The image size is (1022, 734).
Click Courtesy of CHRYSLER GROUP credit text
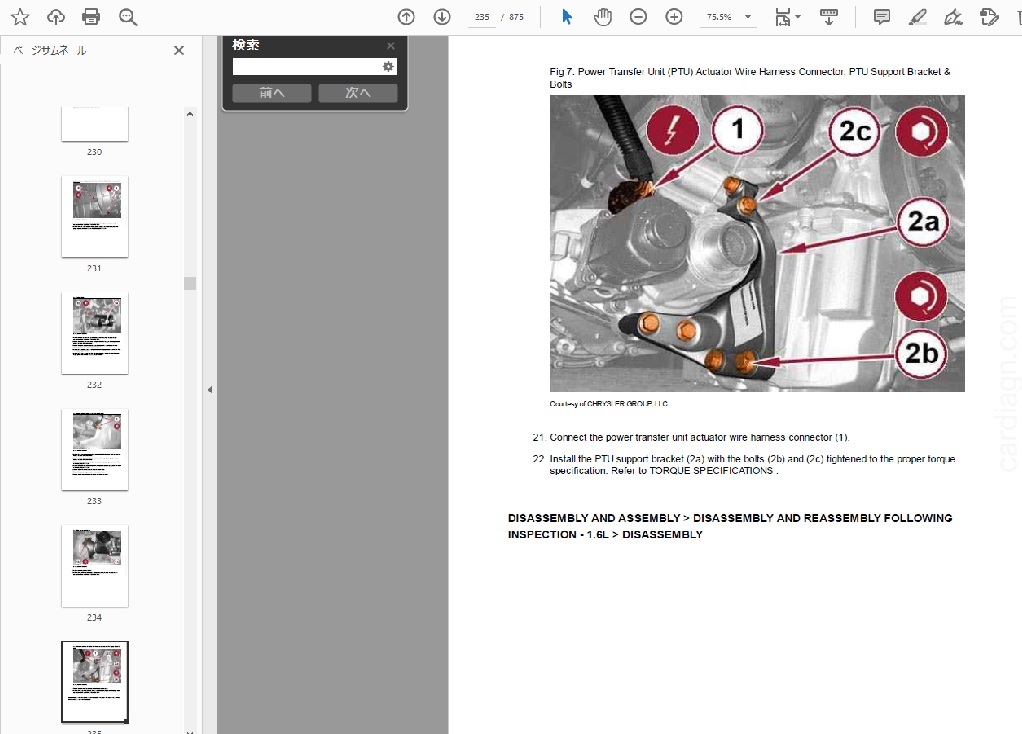[609, 404]
